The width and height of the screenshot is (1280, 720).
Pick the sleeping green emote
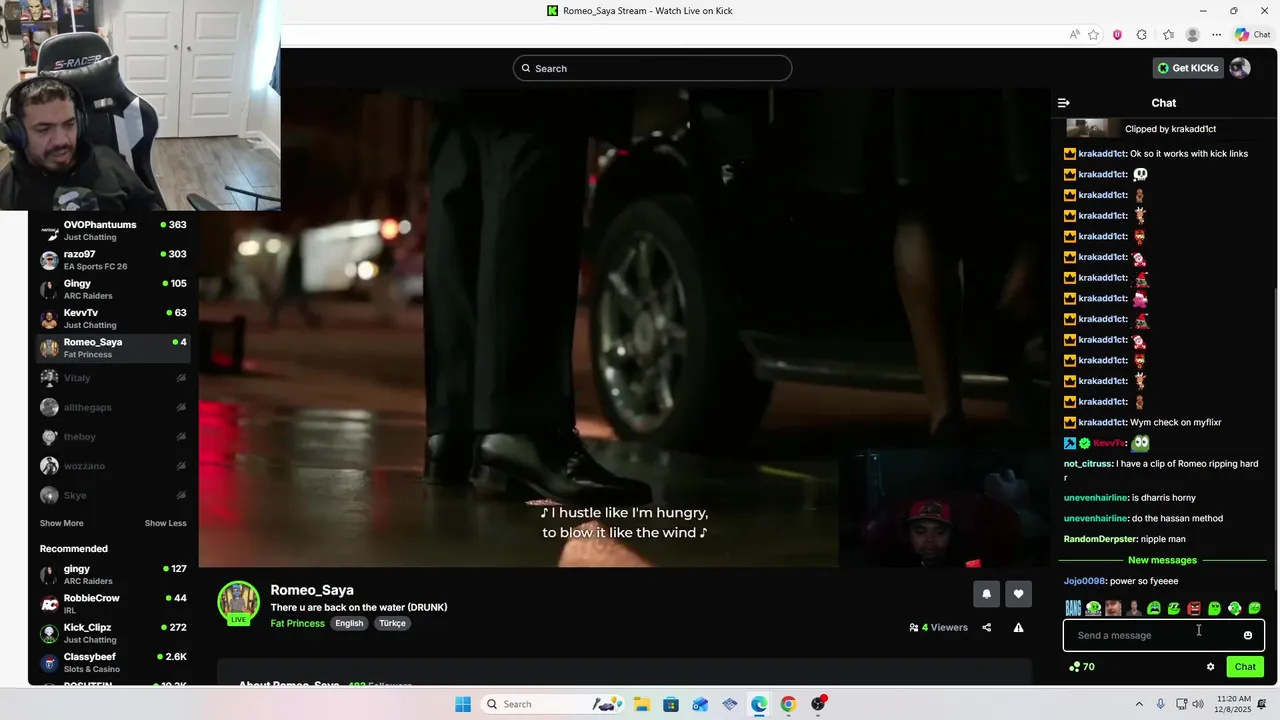[1174, 608]
